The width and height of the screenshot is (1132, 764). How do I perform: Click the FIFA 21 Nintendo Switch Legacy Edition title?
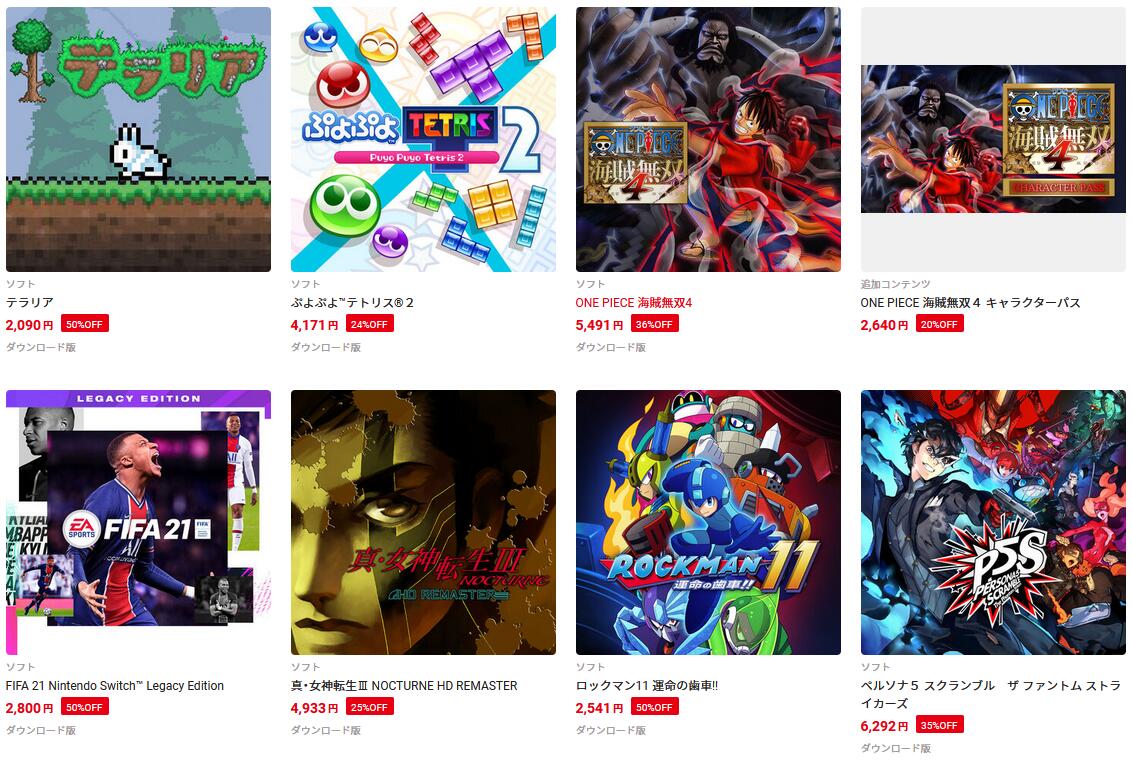click(115, 686)
